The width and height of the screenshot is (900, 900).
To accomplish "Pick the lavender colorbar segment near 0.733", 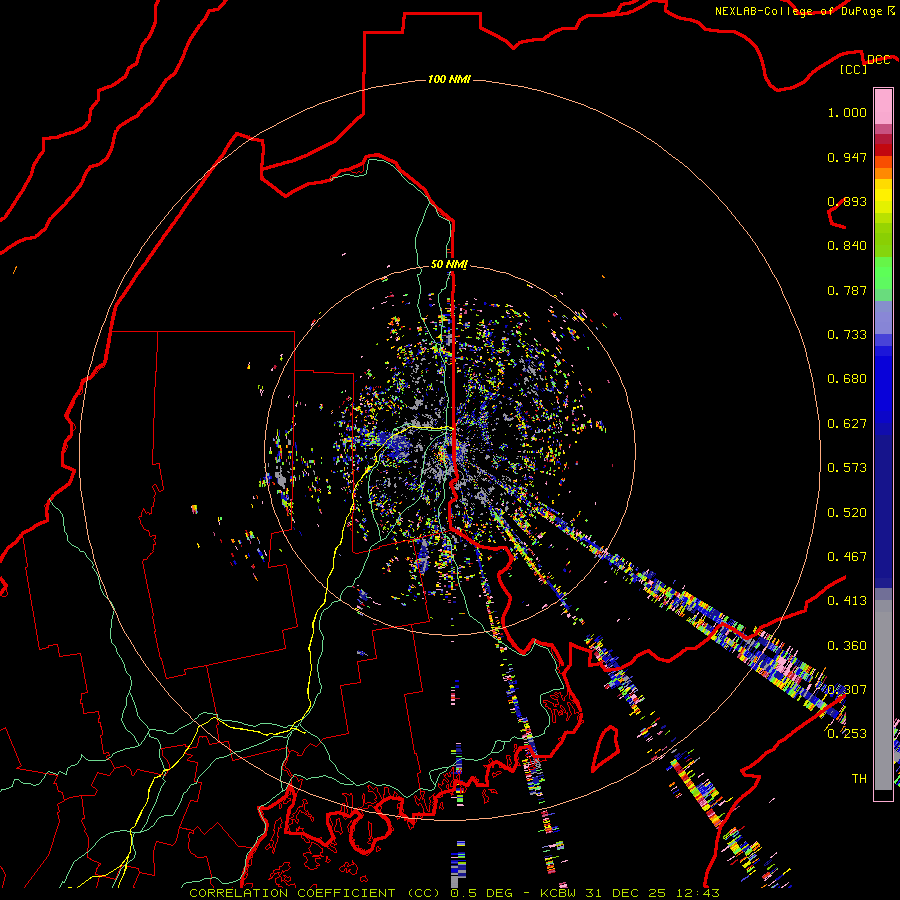I will coord(883,317).
